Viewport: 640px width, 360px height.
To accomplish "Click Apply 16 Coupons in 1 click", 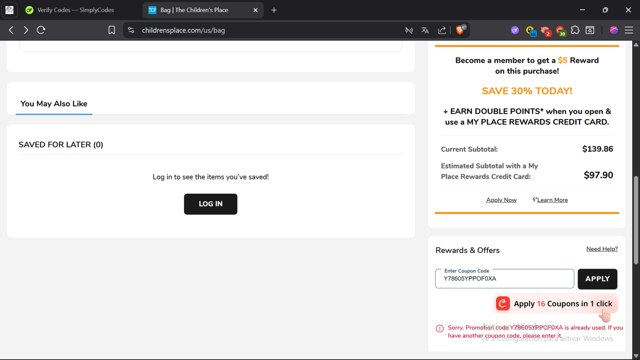I will (x=555, y=304).
